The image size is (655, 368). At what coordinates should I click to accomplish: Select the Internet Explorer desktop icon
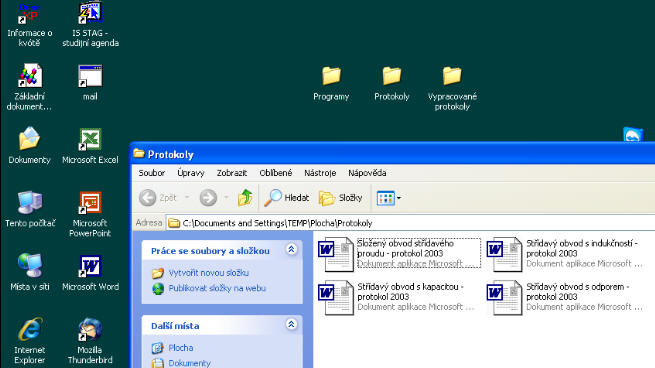click(x=29, y=341)
